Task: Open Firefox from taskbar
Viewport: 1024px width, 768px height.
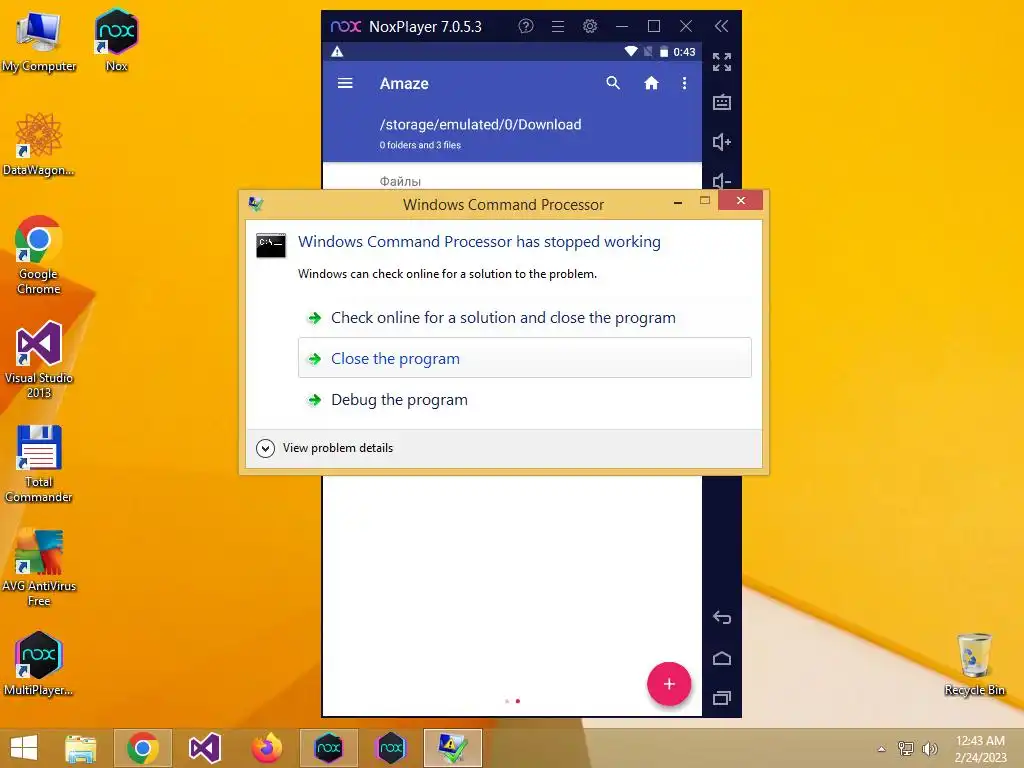Action: pos(266,748)
